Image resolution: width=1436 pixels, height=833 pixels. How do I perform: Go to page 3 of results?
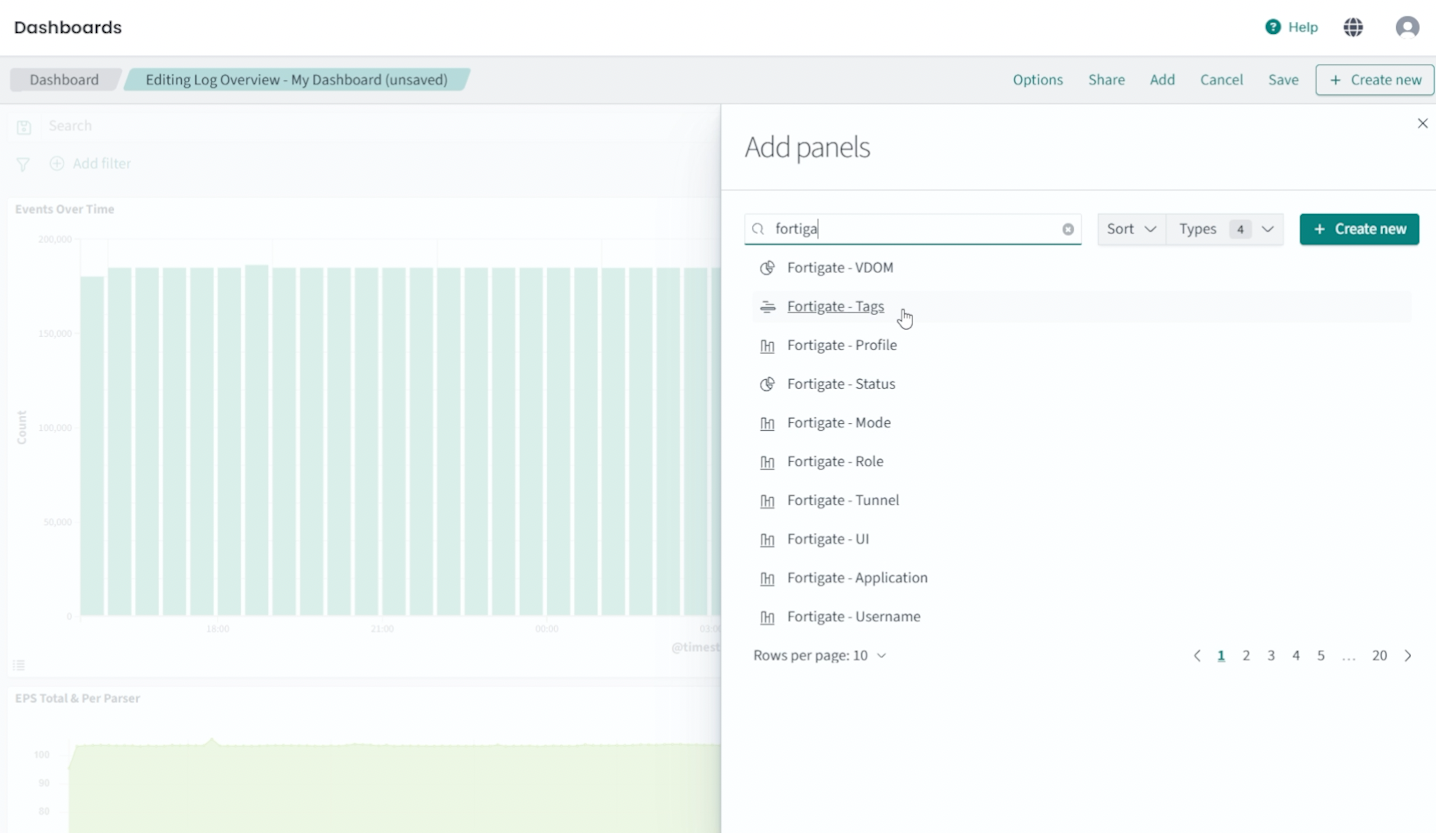coord(1271,656)
